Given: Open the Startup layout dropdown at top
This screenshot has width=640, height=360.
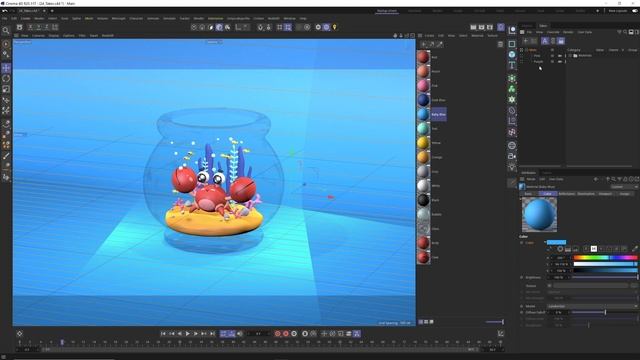Looking at the screenshot, I should click(x=387, y=11).
